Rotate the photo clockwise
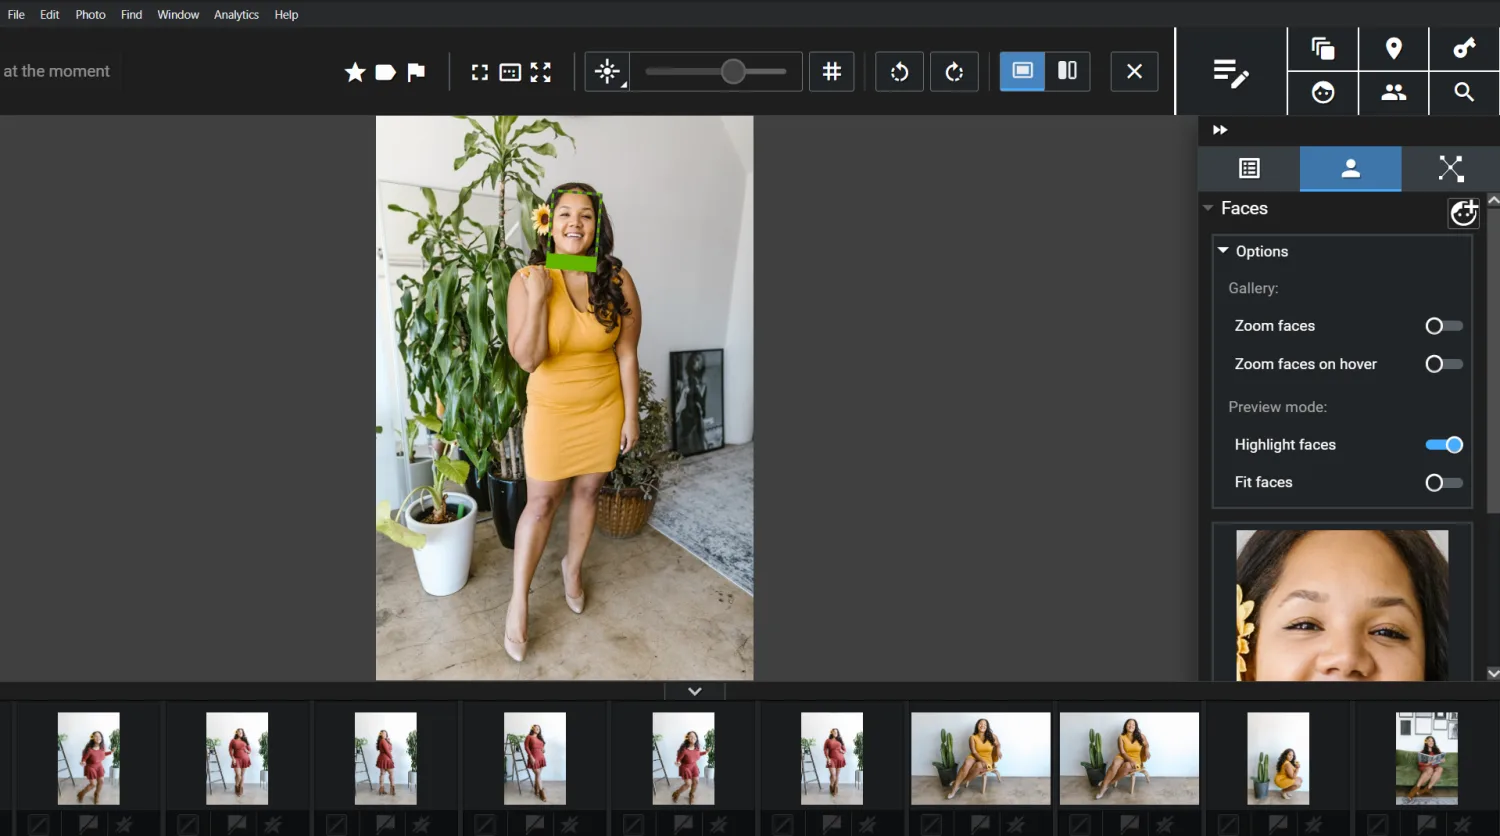The width and height of the screenshot is (1500, 836). (954, 71)
